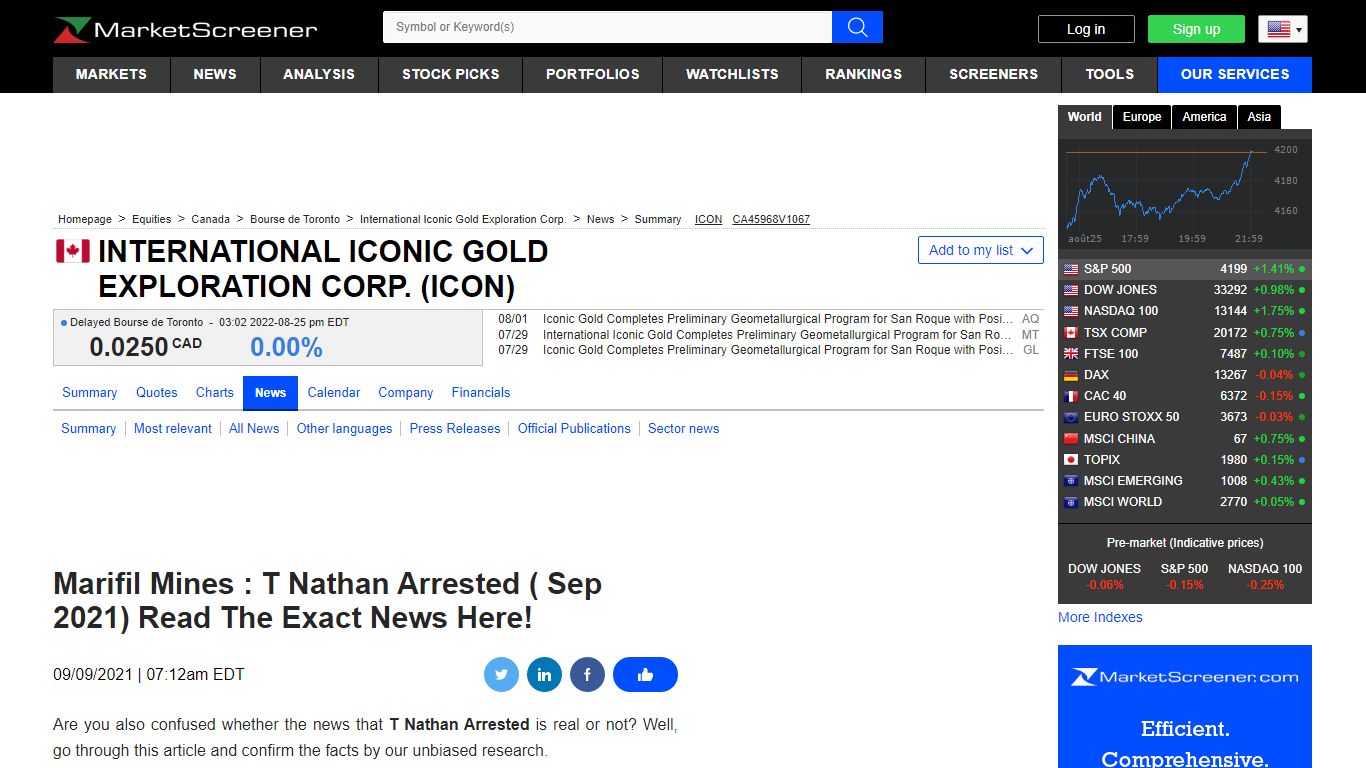Share article on Twitter
1366x768 pixels.
(501, 674)
